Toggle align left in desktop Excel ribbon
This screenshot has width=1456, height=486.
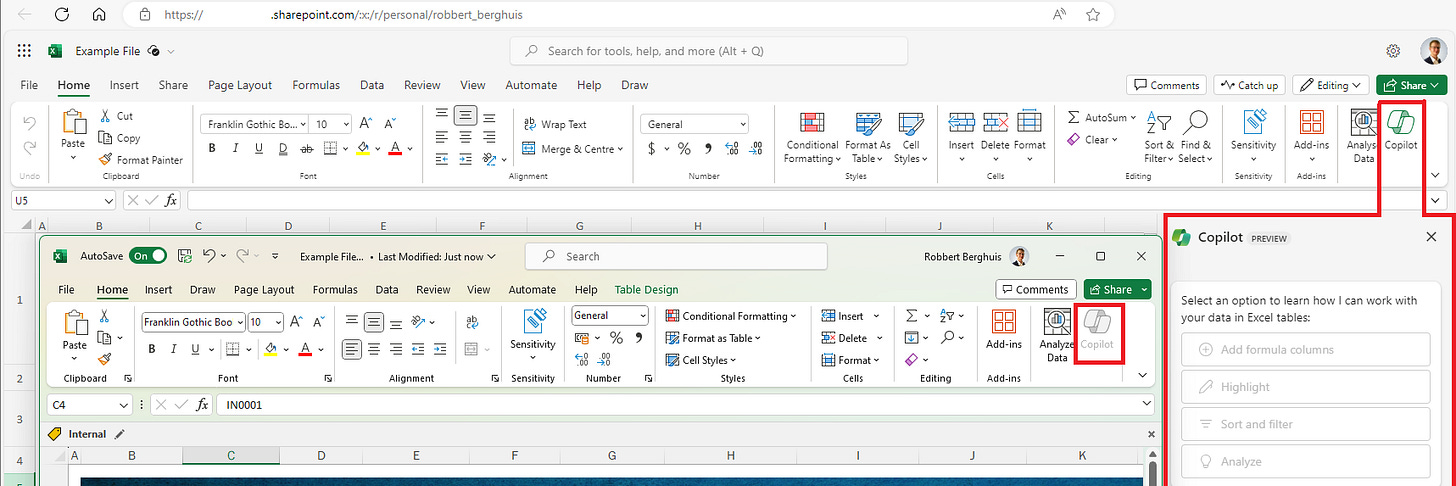click(x=352, y=349)
